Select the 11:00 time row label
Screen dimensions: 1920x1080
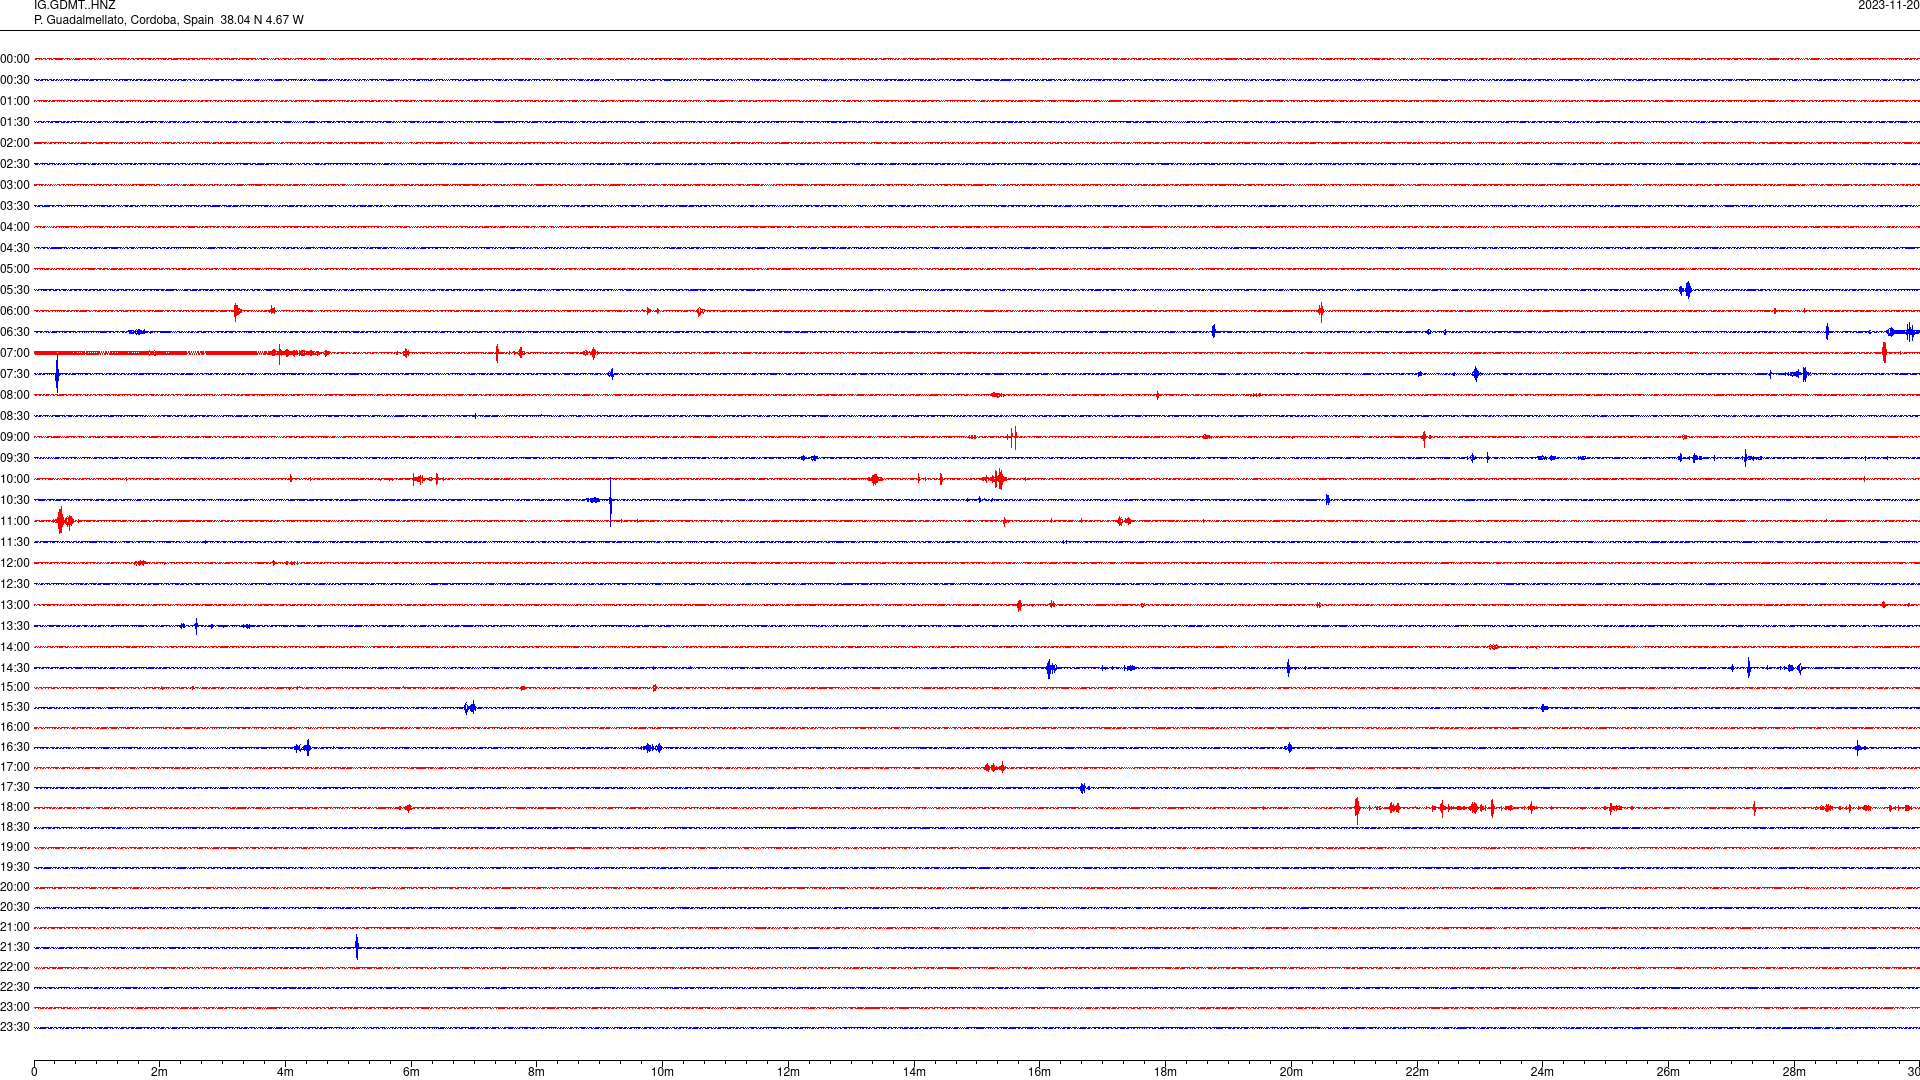click(x=15, y=521)
